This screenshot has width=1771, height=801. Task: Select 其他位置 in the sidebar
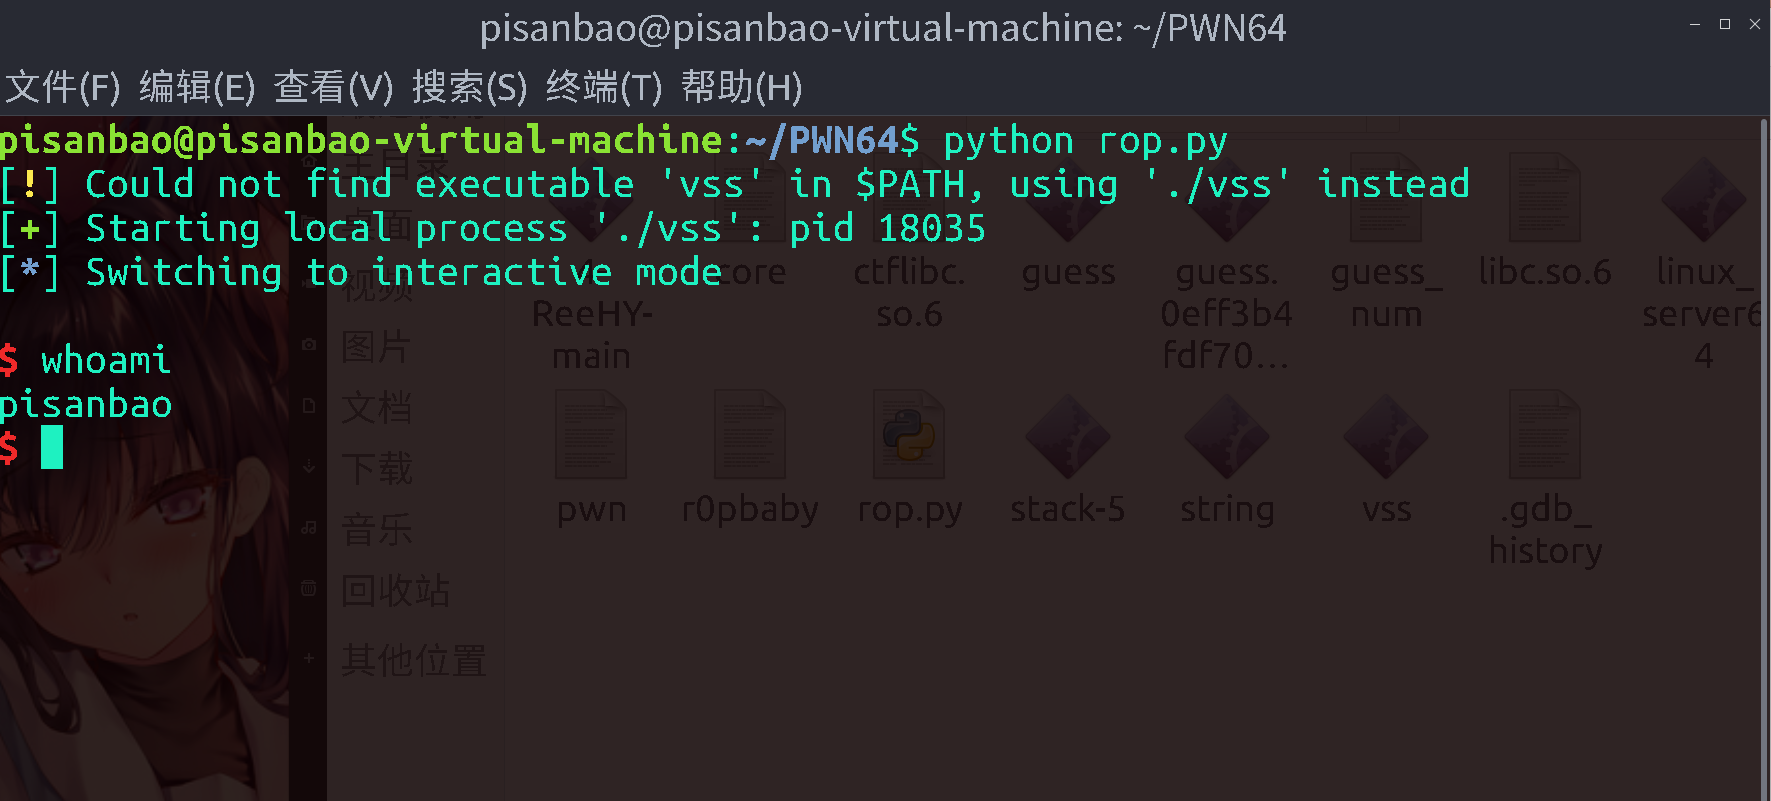click(412, 661)
